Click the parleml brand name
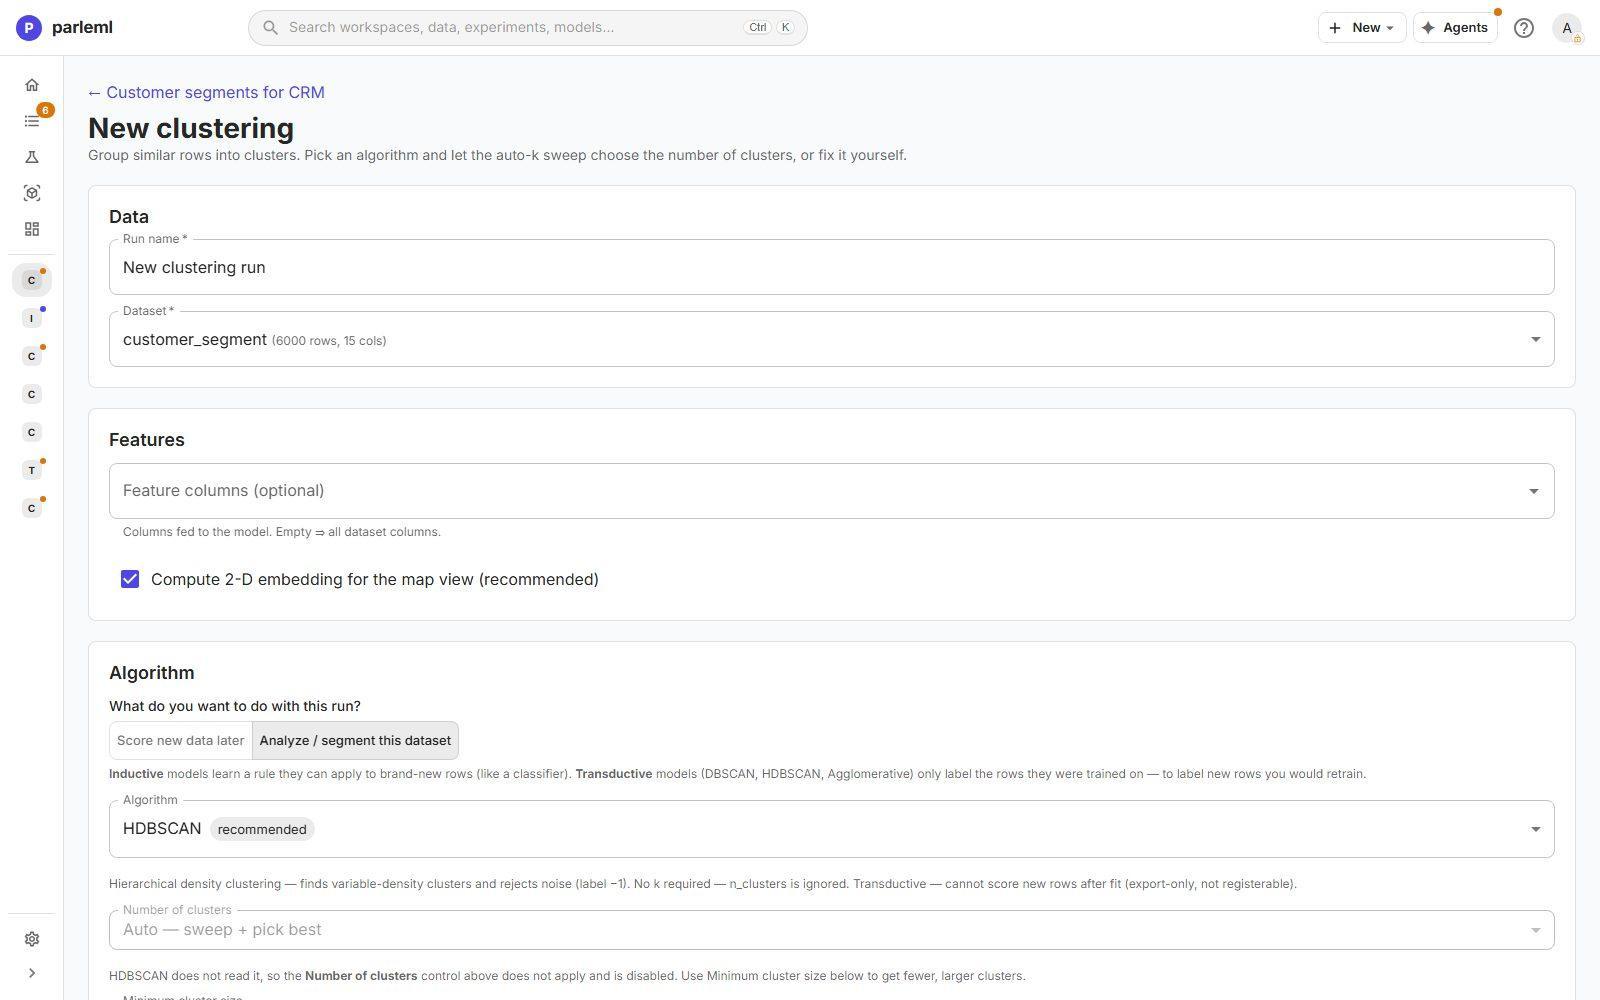 point(82,28)
